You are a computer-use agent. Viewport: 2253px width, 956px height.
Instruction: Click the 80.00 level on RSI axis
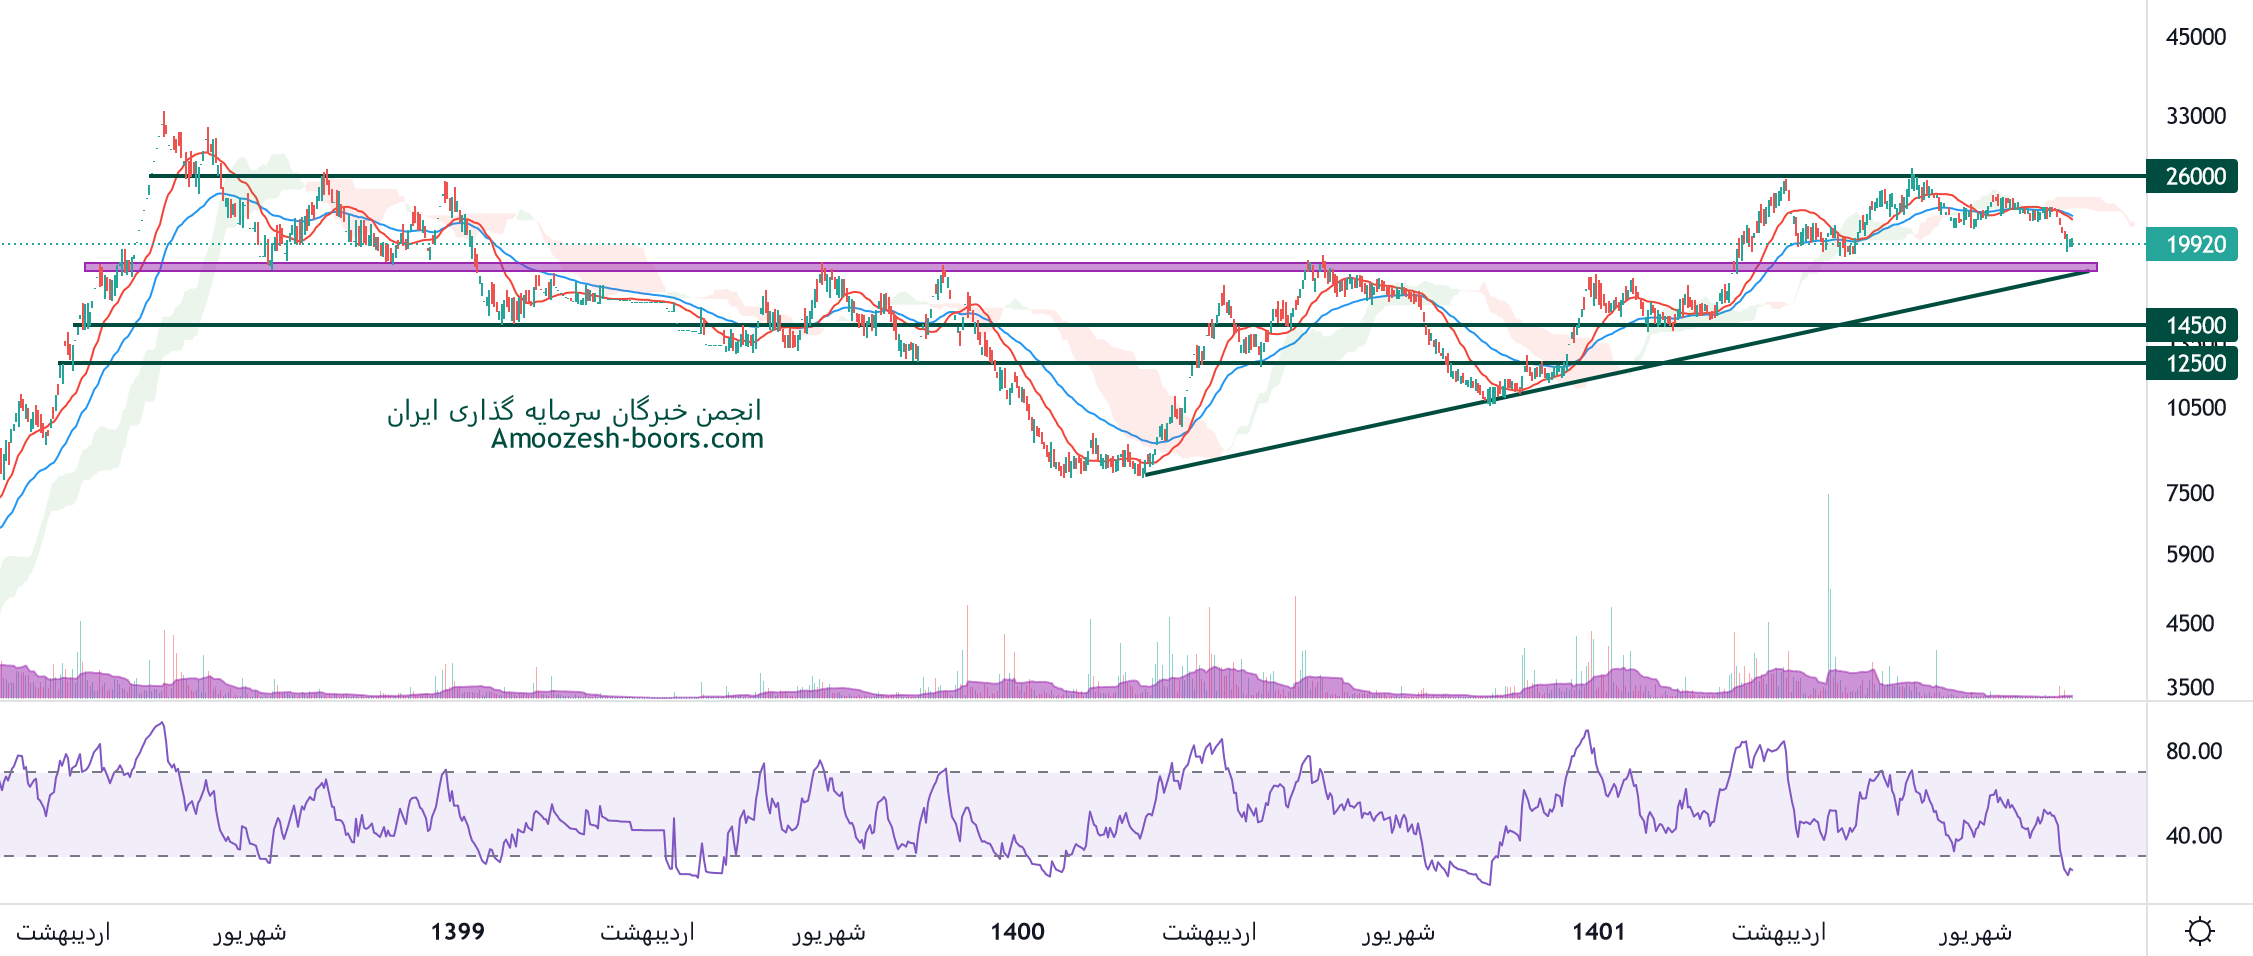[2193, 751]
